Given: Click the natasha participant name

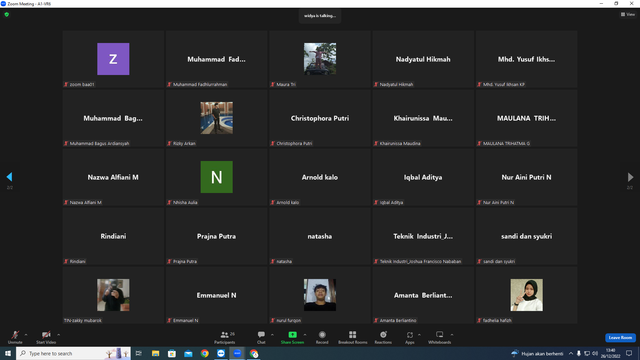Looking at the screenshot, I should coord(320,236).
